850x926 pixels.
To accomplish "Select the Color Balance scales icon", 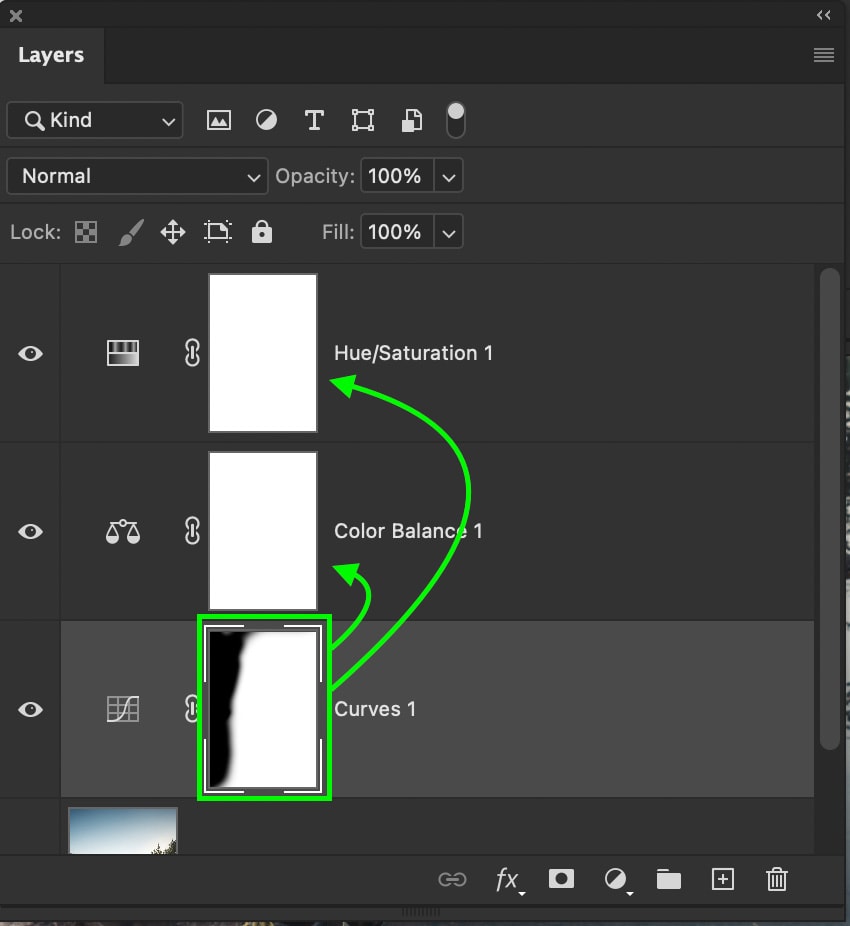I will click(123, 532).
